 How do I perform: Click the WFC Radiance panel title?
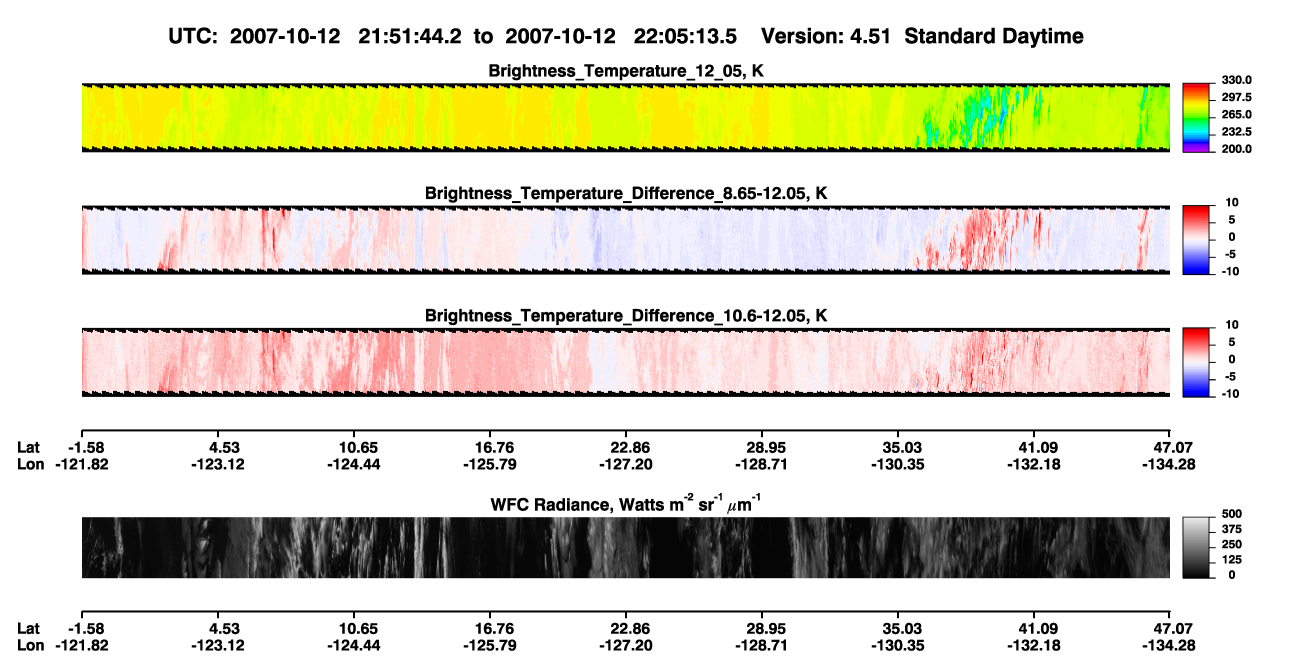(x=626, y=503)
